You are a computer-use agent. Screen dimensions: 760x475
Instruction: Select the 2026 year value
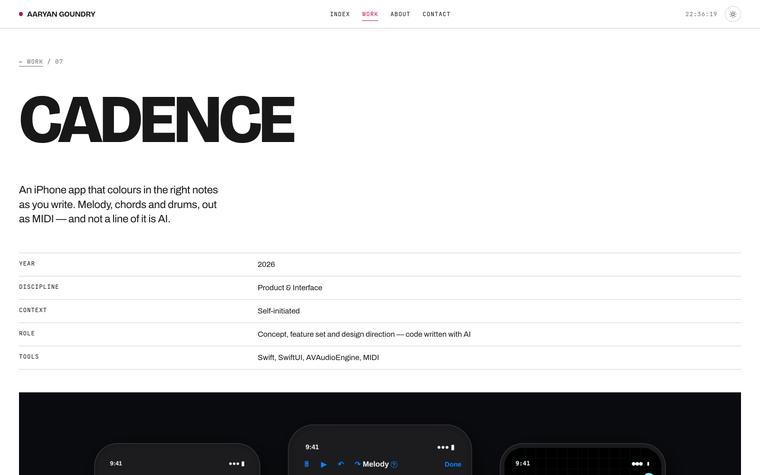(x=266, y=264)
